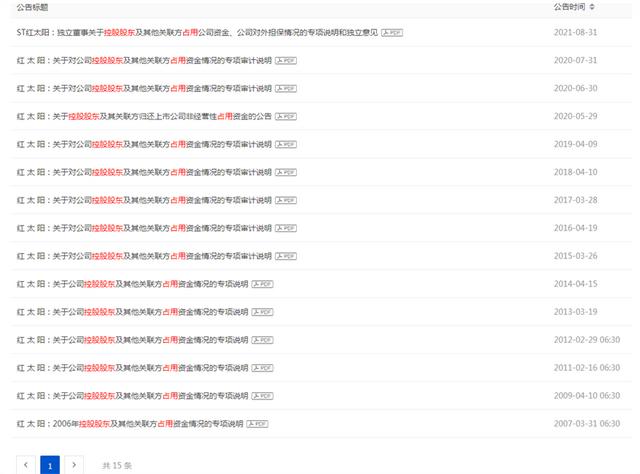Open PDF icon for 2017-03-28 announcement
Viewport: 640px width, 474px height.
(x=286, y=200)
